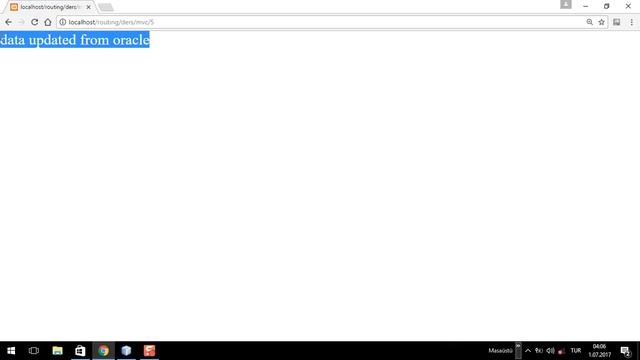Image resolution: width=640 pixels, height=360 pixels.
Task: Open the clock showing 04:06
Action: coord(599,351)
